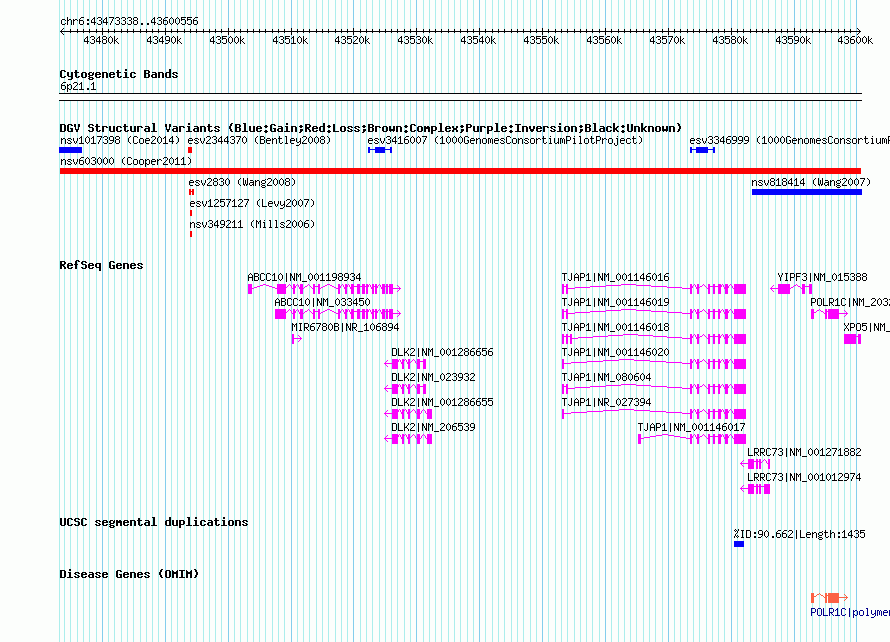This screenshot has width=890, height=642.
Task: Click the UCSC segmental duplications track title
Action: coord(154,522)
